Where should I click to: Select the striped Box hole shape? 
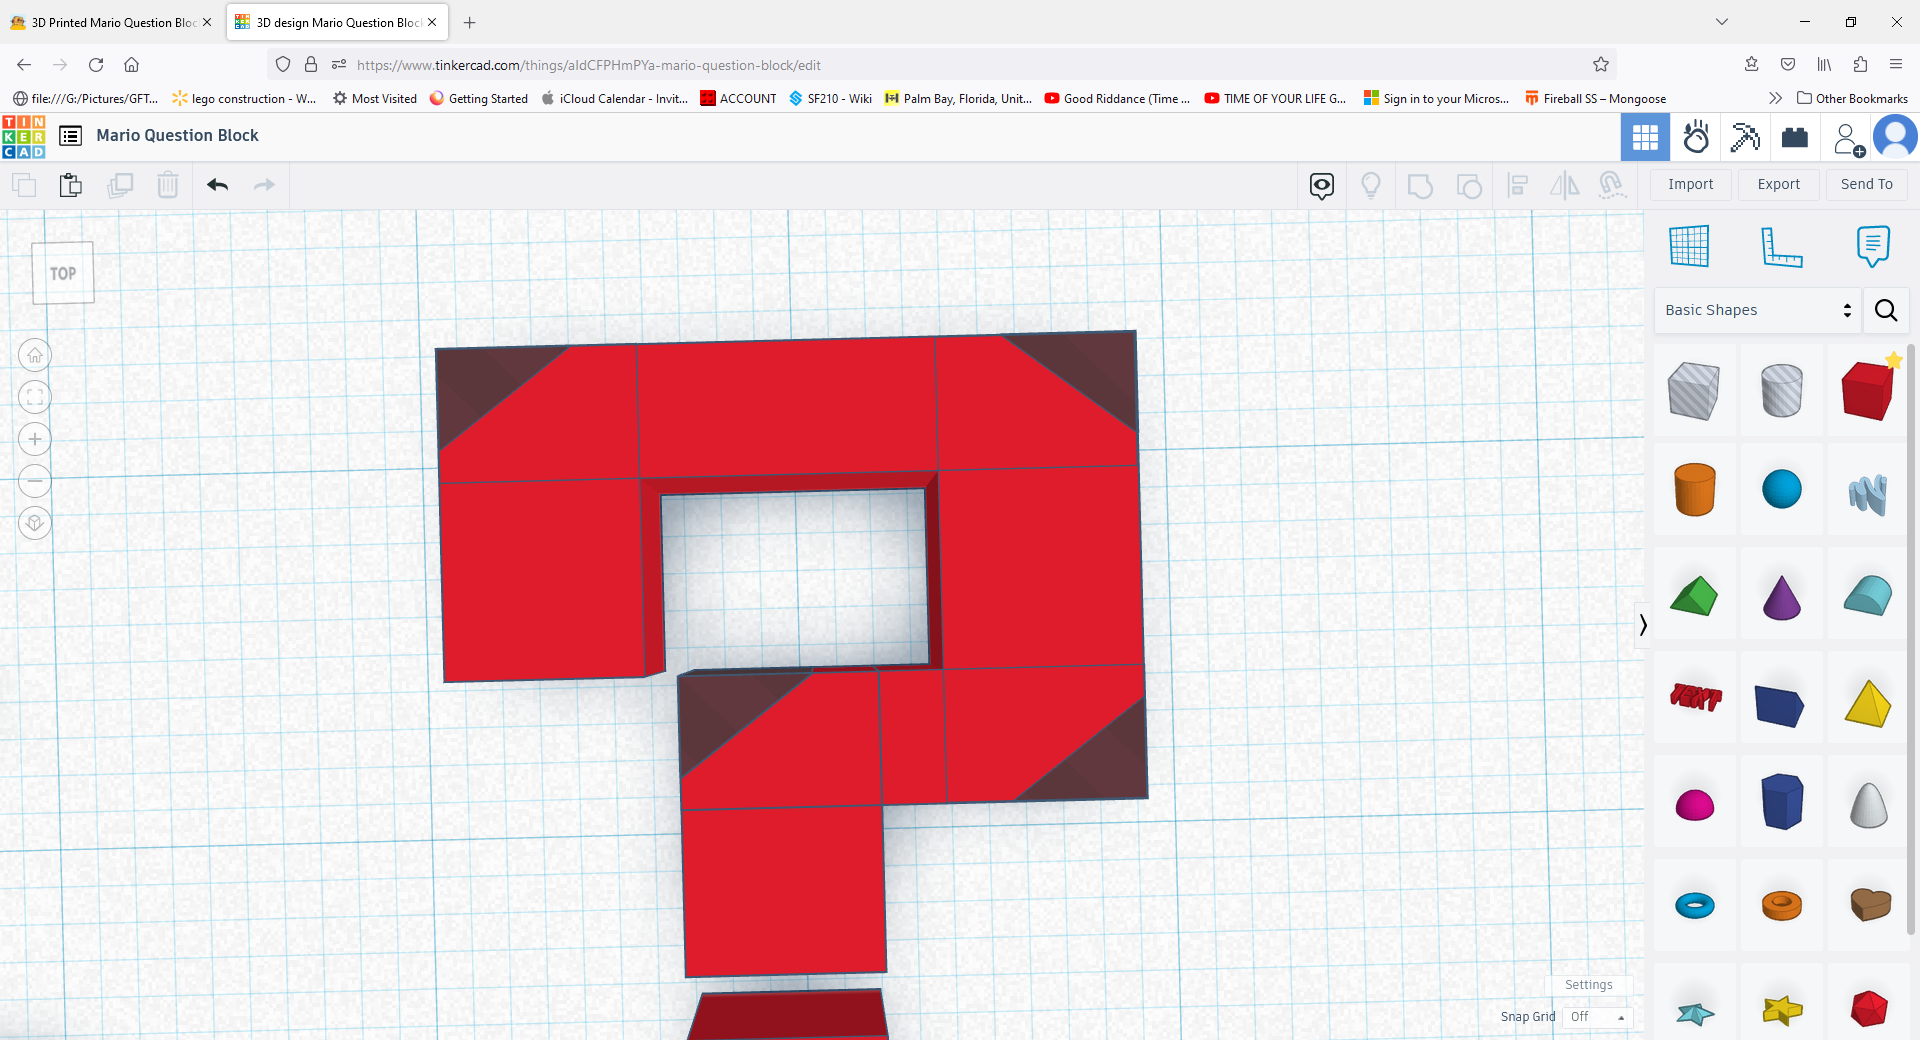(x=1694, y=390)
